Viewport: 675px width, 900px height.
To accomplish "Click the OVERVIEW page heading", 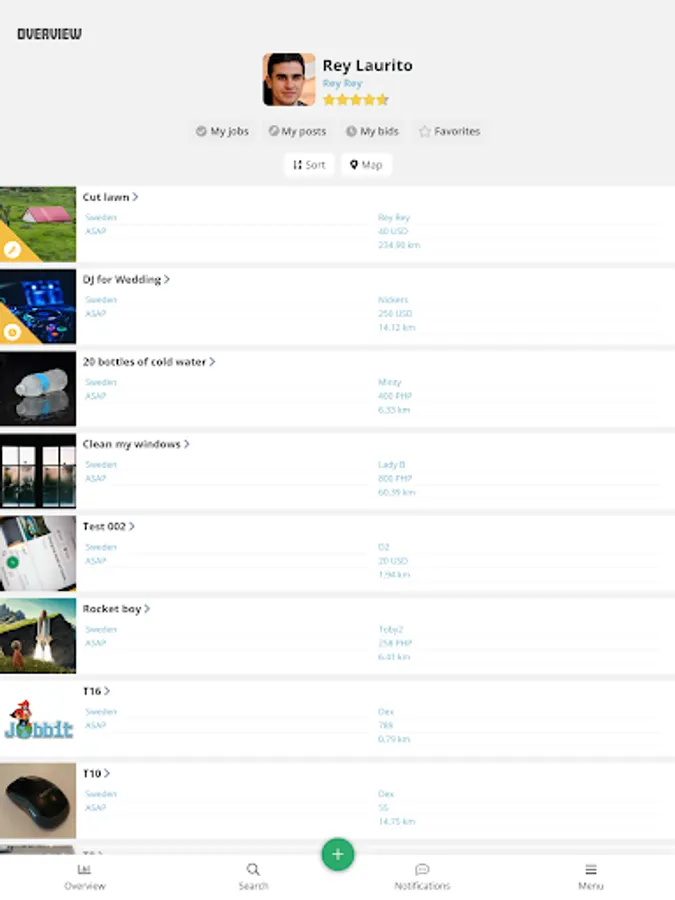I will (x=49, y=34).
